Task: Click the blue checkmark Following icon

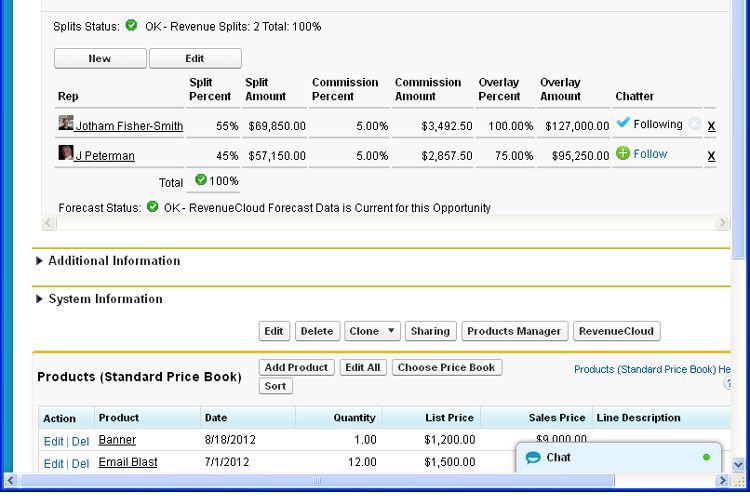Action: click(623, 124)
